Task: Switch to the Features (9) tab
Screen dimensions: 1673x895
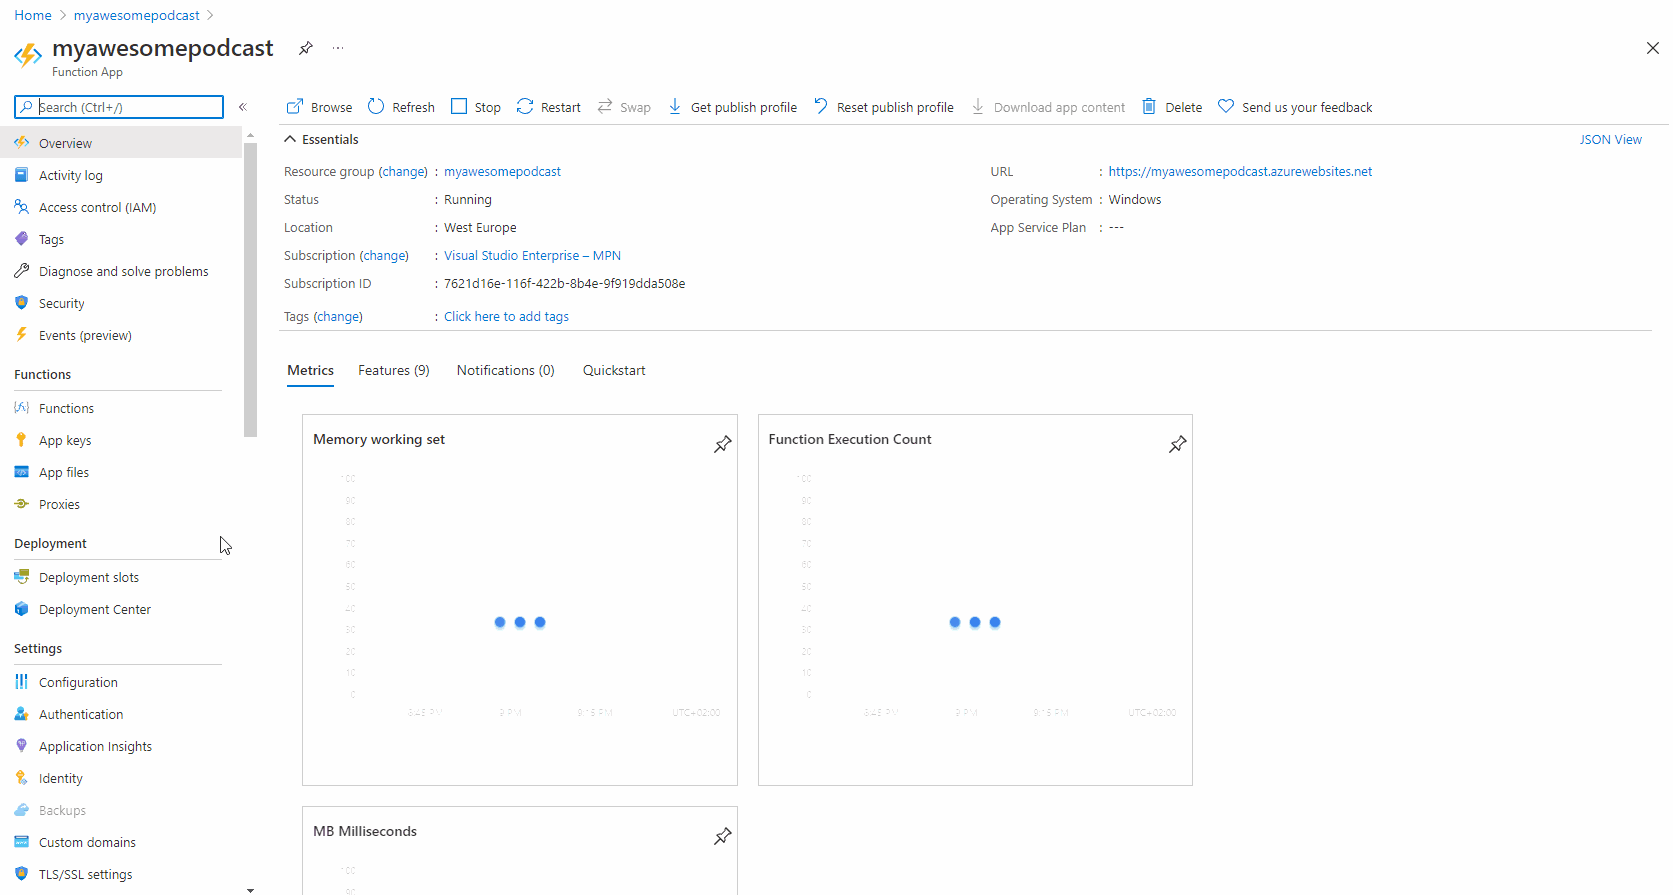Action: click(x=394, y=370)
